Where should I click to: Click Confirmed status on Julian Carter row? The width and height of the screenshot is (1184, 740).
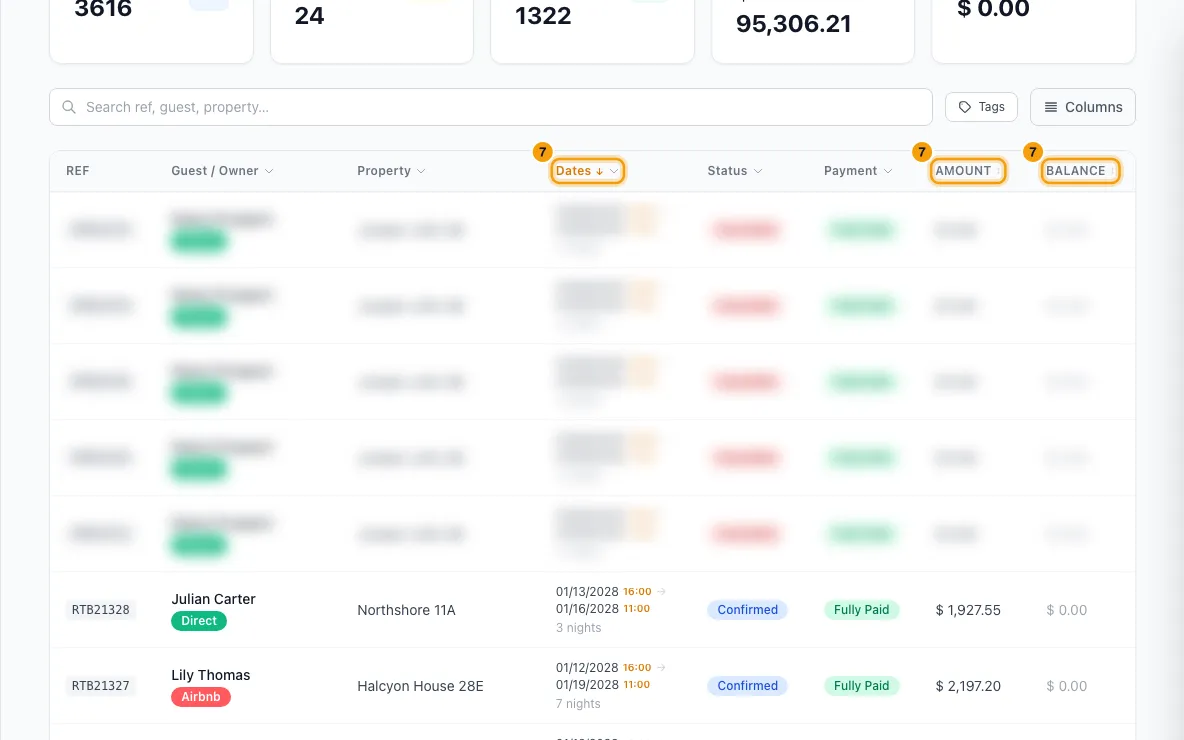coord(747,609)
